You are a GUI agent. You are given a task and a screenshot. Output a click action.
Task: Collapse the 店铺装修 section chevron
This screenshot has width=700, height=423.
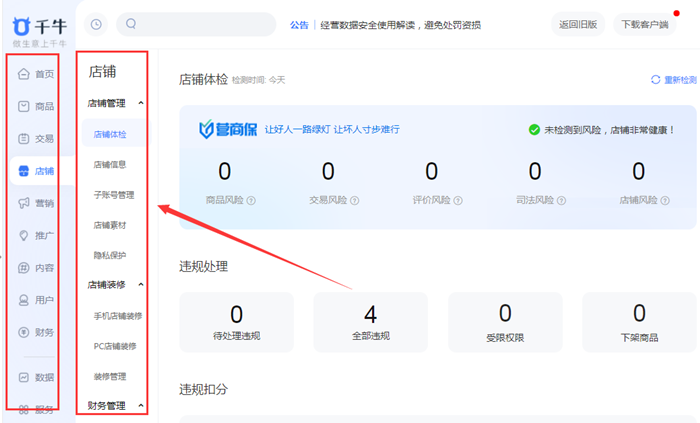140,284
